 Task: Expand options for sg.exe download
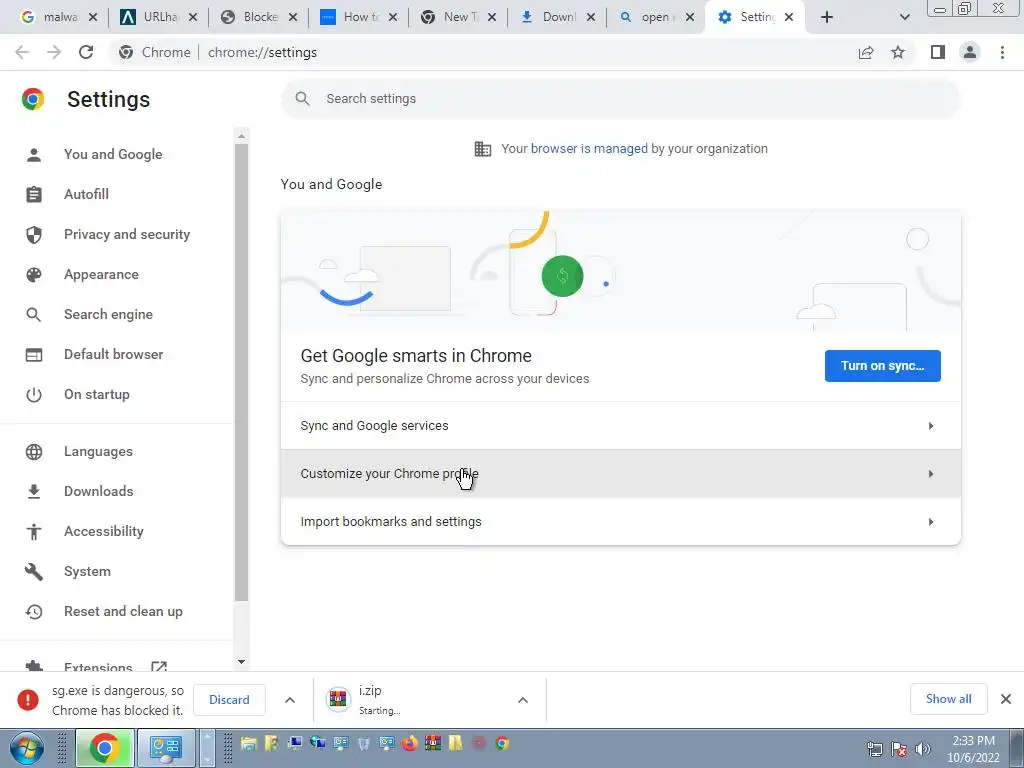click(x=290, y=700)
